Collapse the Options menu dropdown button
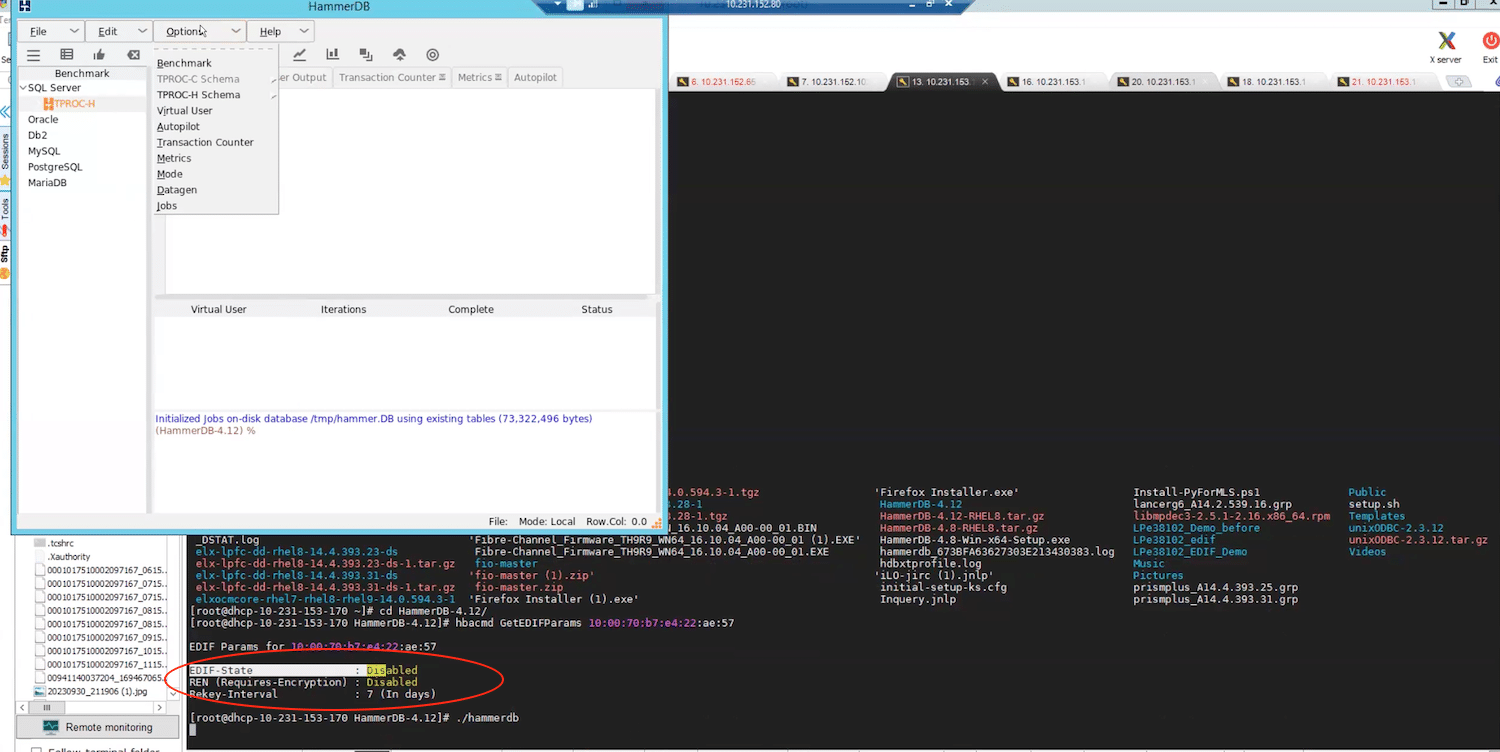This screenshot has width=1500, height=752. tap(200, 31)
